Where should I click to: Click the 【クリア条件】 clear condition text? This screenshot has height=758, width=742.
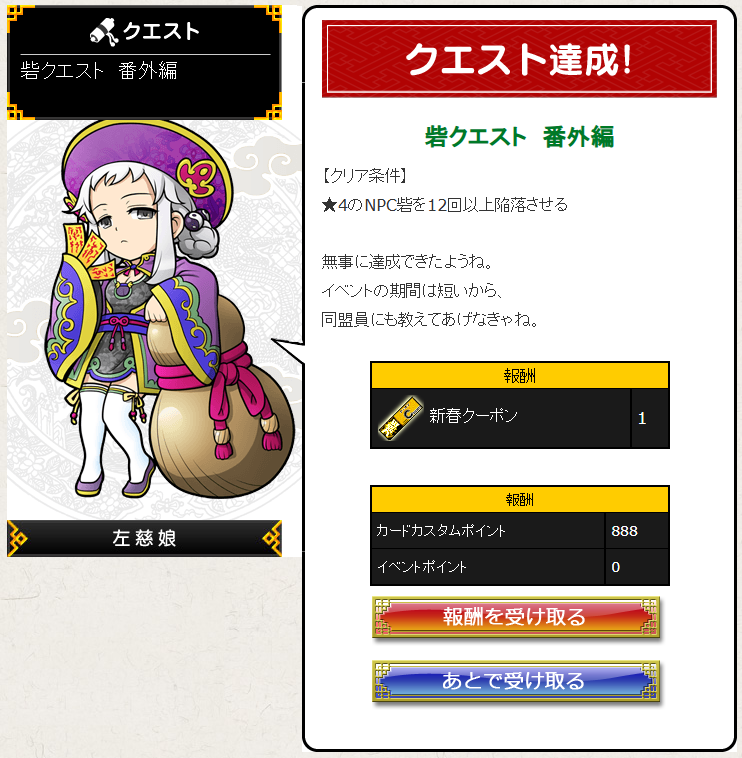(x=364, y=175)
